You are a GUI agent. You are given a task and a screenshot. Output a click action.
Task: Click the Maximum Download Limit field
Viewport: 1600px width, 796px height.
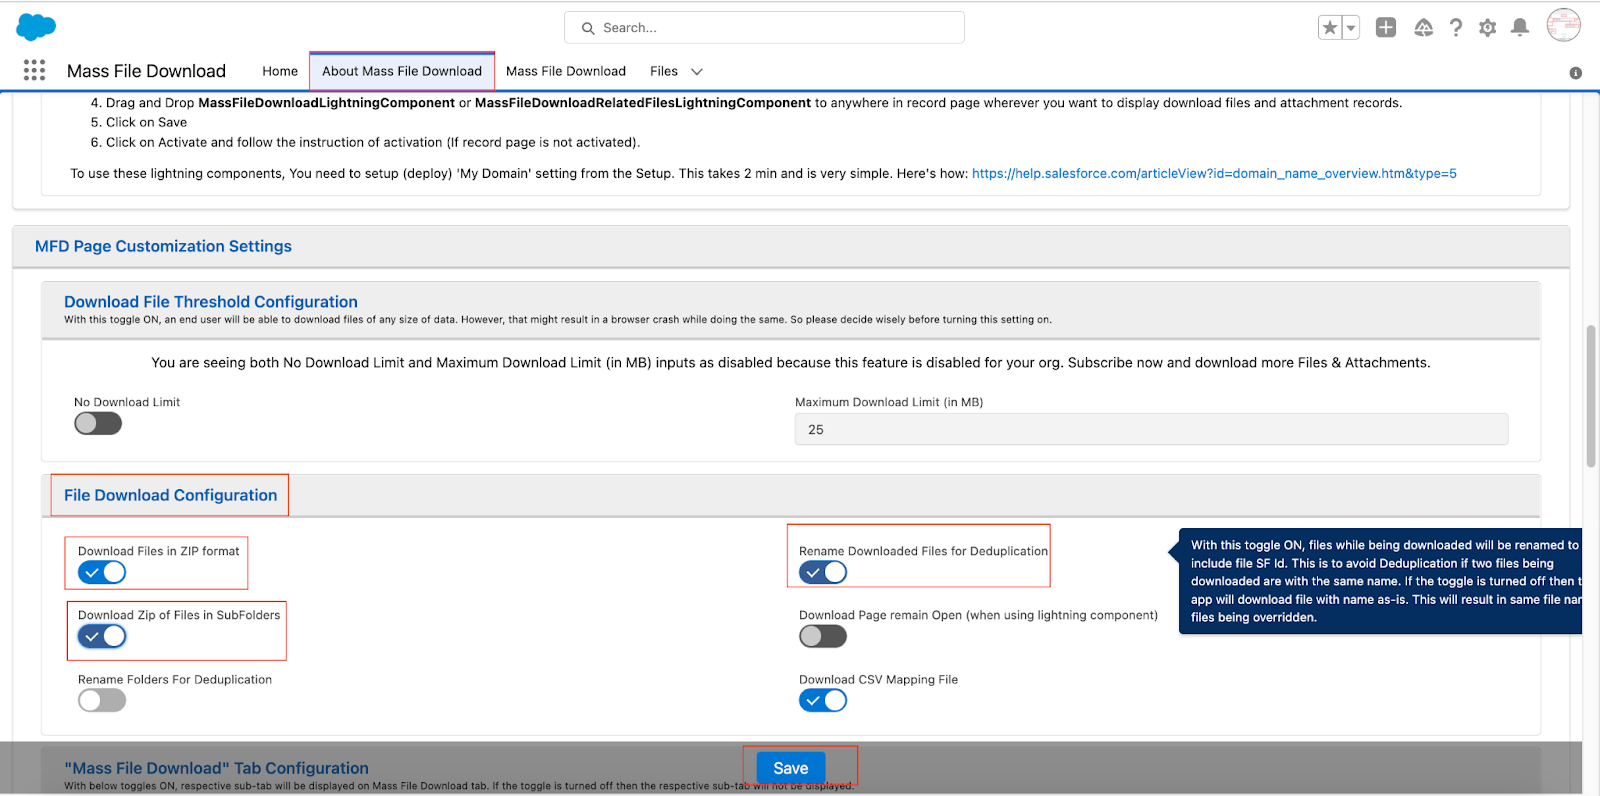1151,429
